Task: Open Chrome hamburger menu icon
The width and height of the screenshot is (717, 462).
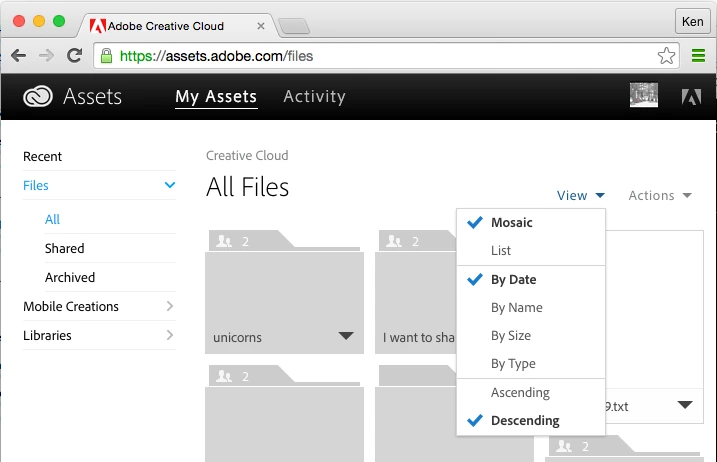Action: pos(698,56)
